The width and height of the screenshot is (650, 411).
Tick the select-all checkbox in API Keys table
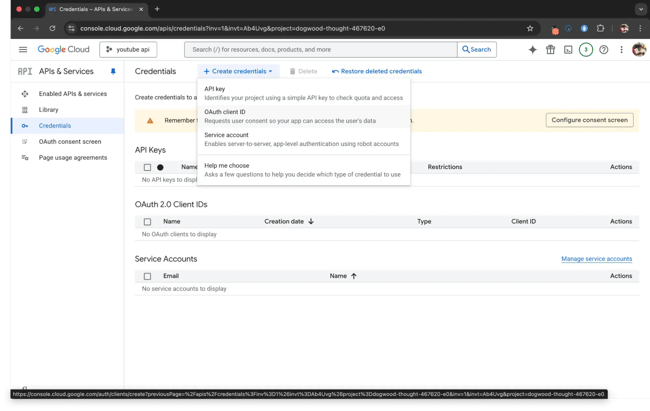(x=147, y=167)
